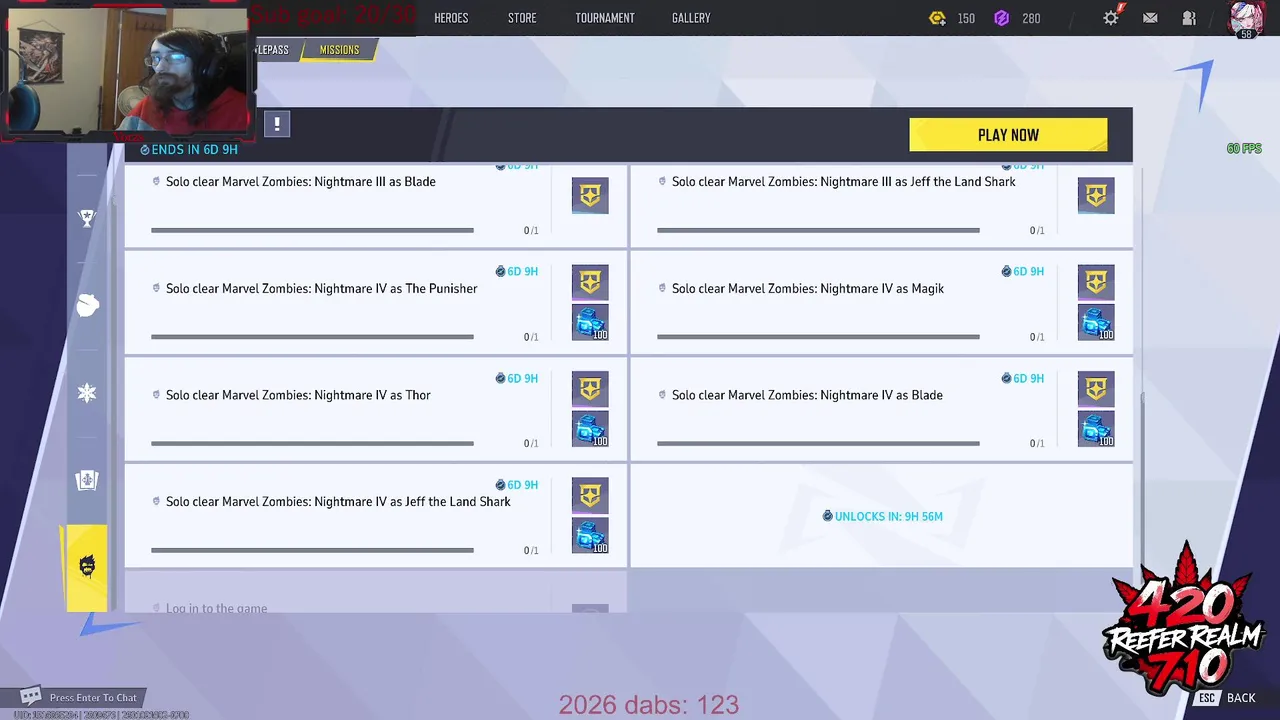
Task: Open the player avatar profile
Action: [x=1246, y=19]
